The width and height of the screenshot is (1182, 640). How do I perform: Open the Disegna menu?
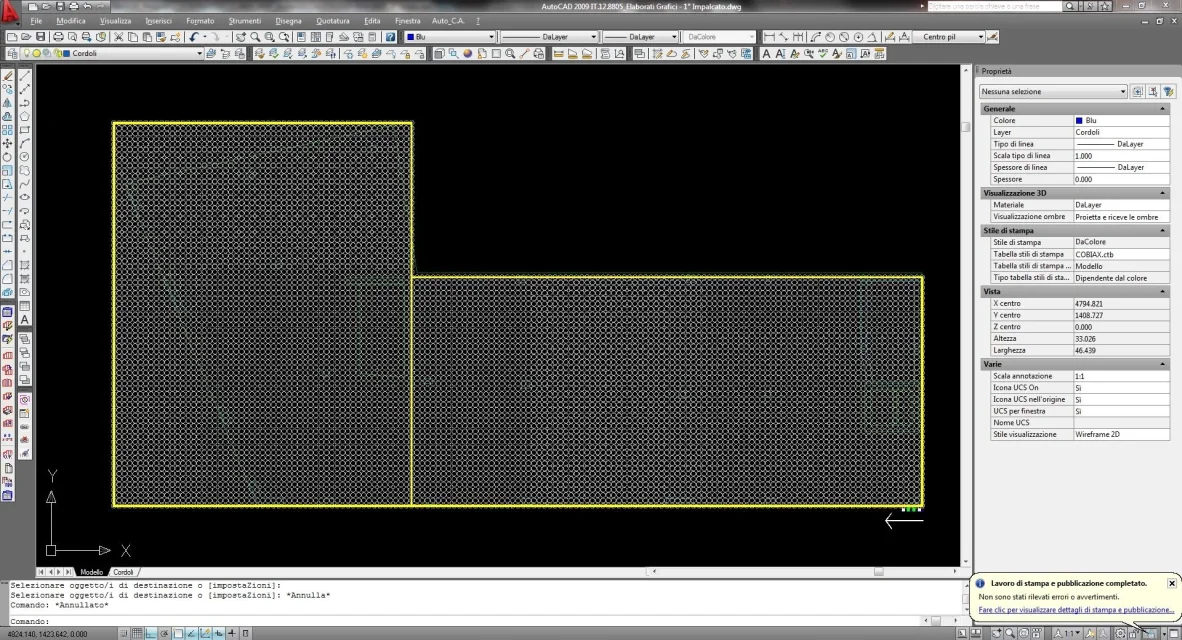click(x=288, y=21)
